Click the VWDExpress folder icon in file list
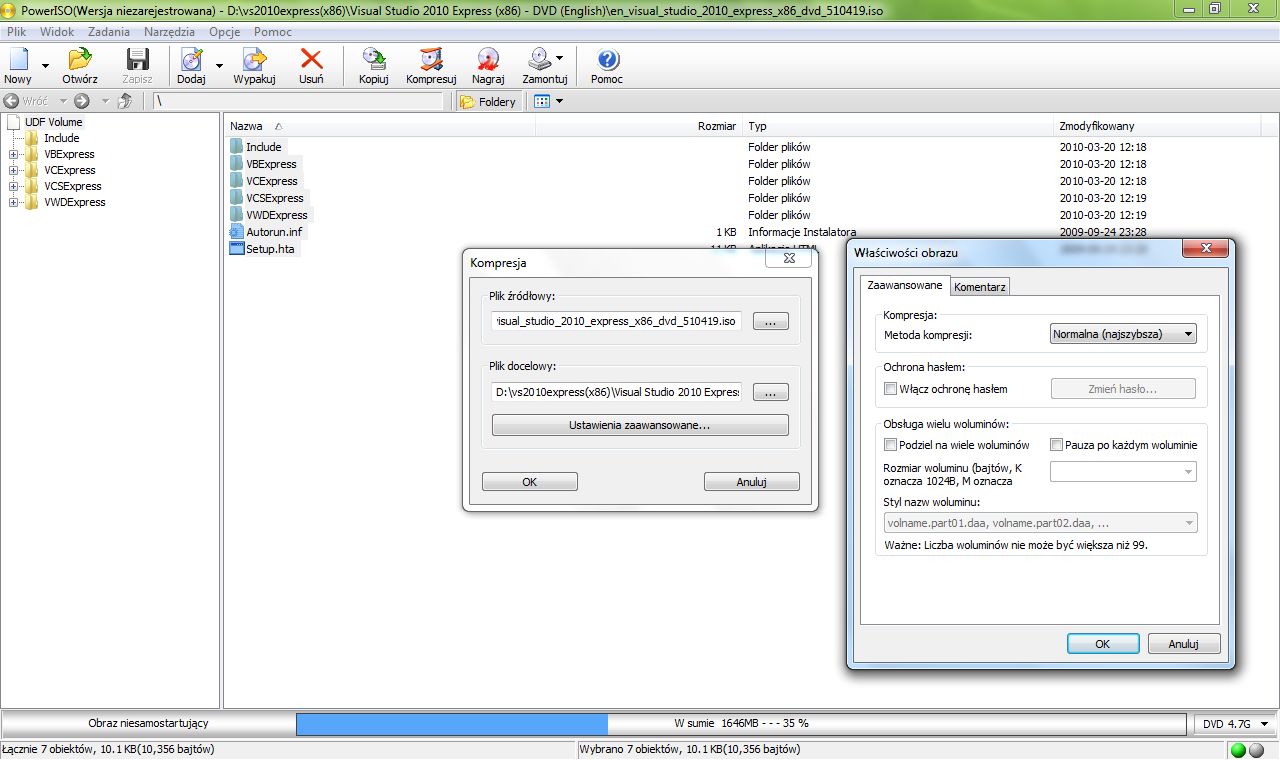The height and width of the screenshot is (760, 1280). pyautogui.click(x=237, y=215)
